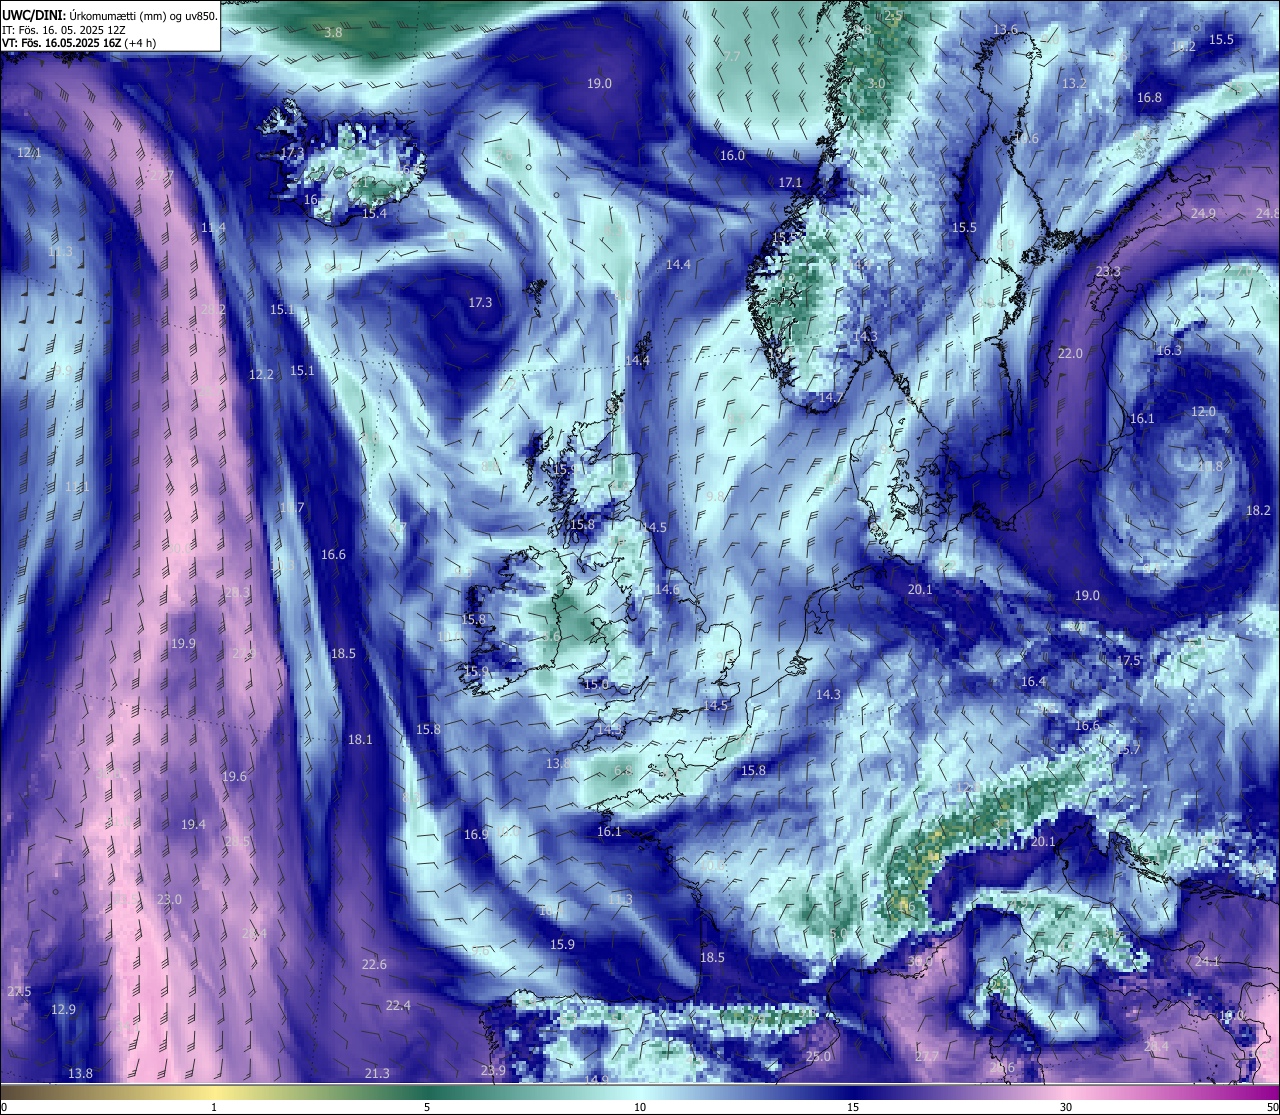Click the map value "12.2"
This screenshot has width=1280, height=1115.
coord(261,375)
